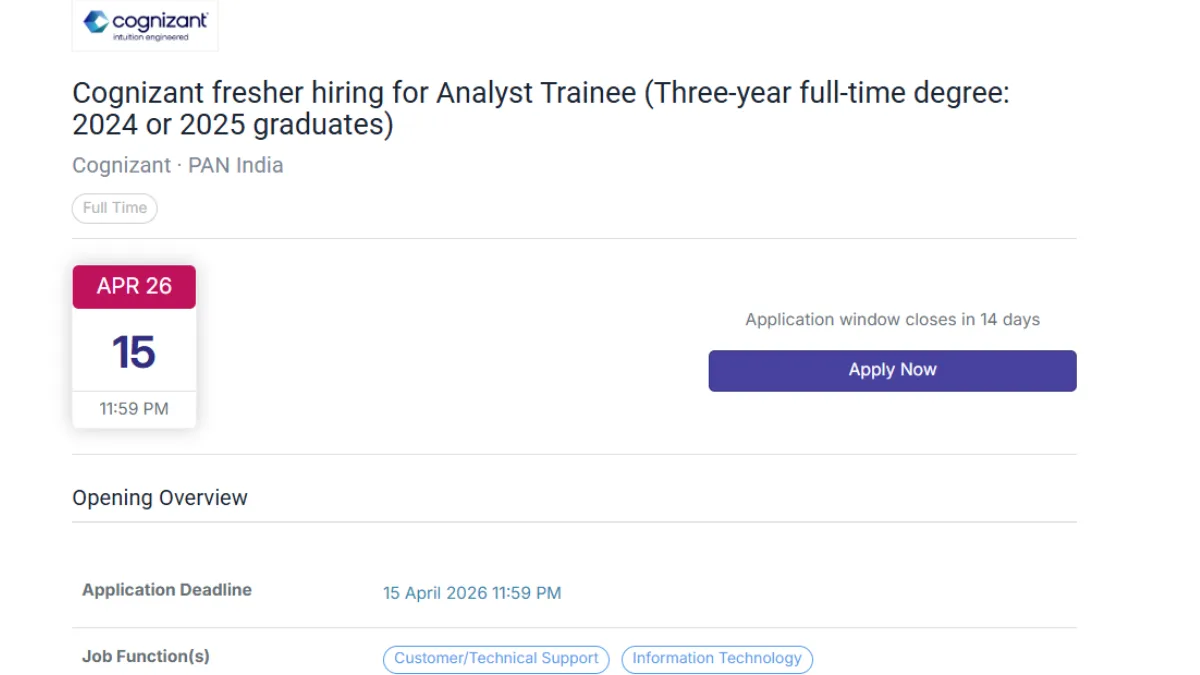Viewport: 1200px width, 675px height.
Task: Click the Job Function(s) field label
Action: (146, 657)
